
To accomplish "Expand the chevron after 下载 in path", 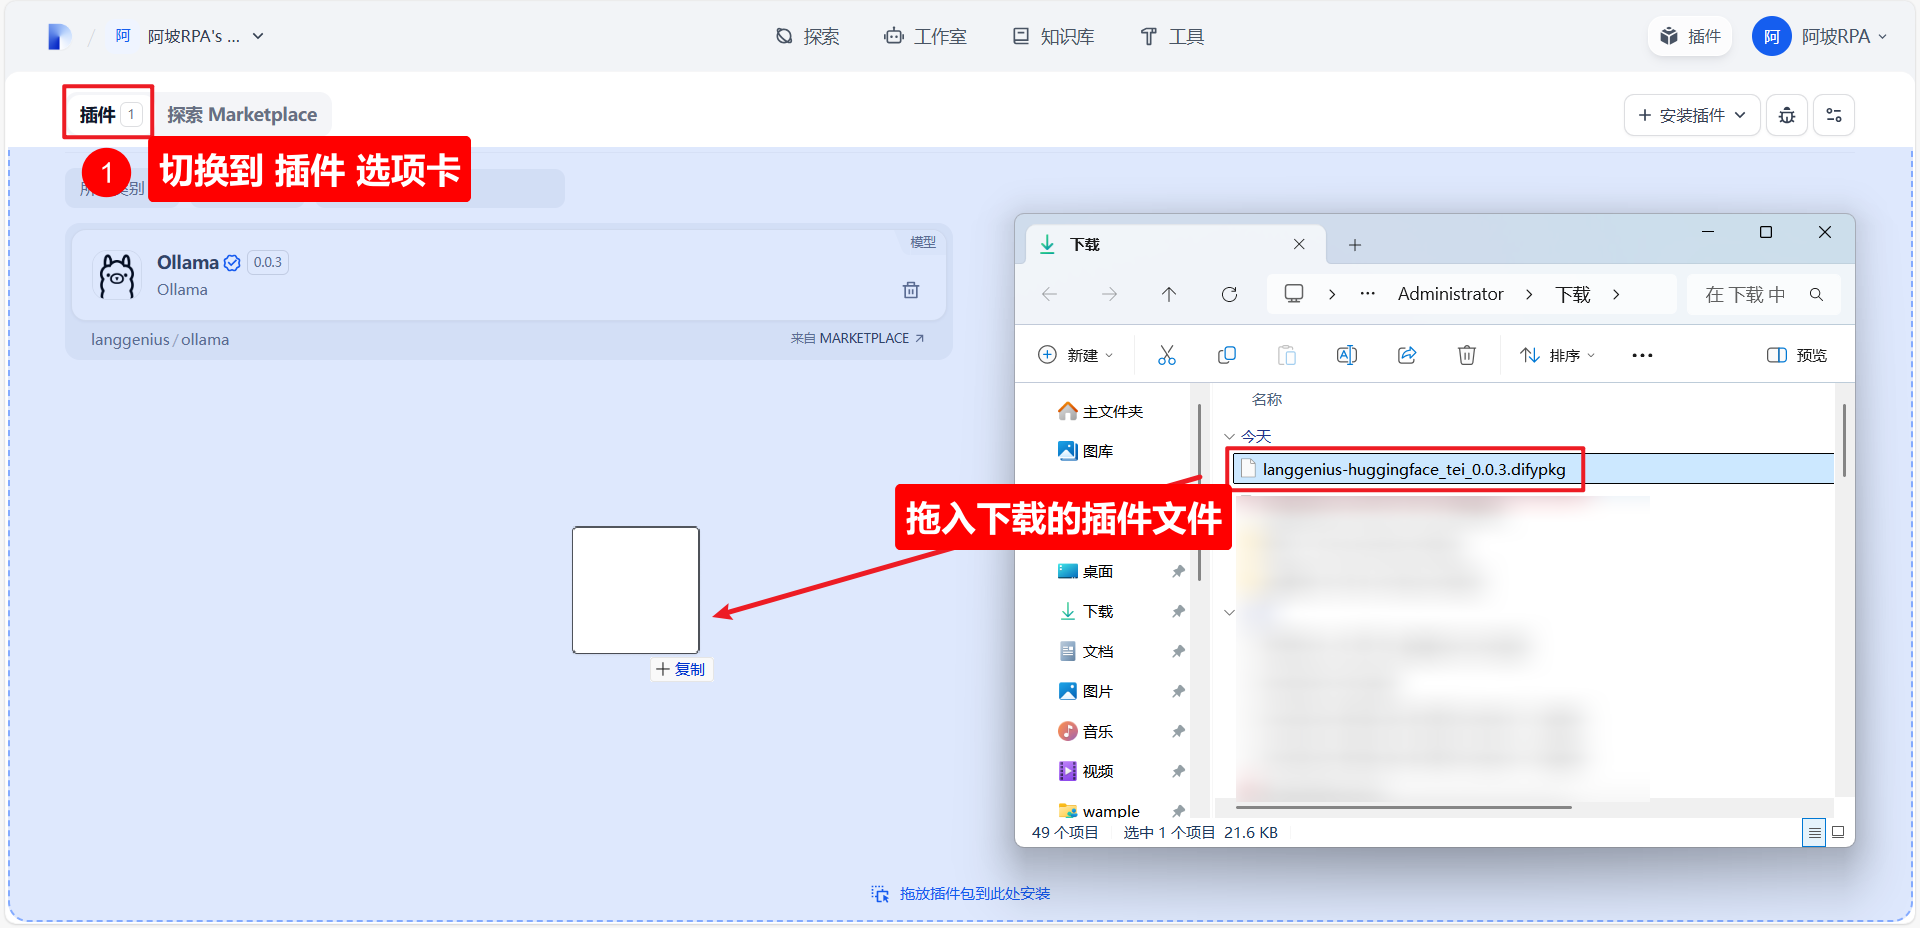I will (x=1616, y=294).
